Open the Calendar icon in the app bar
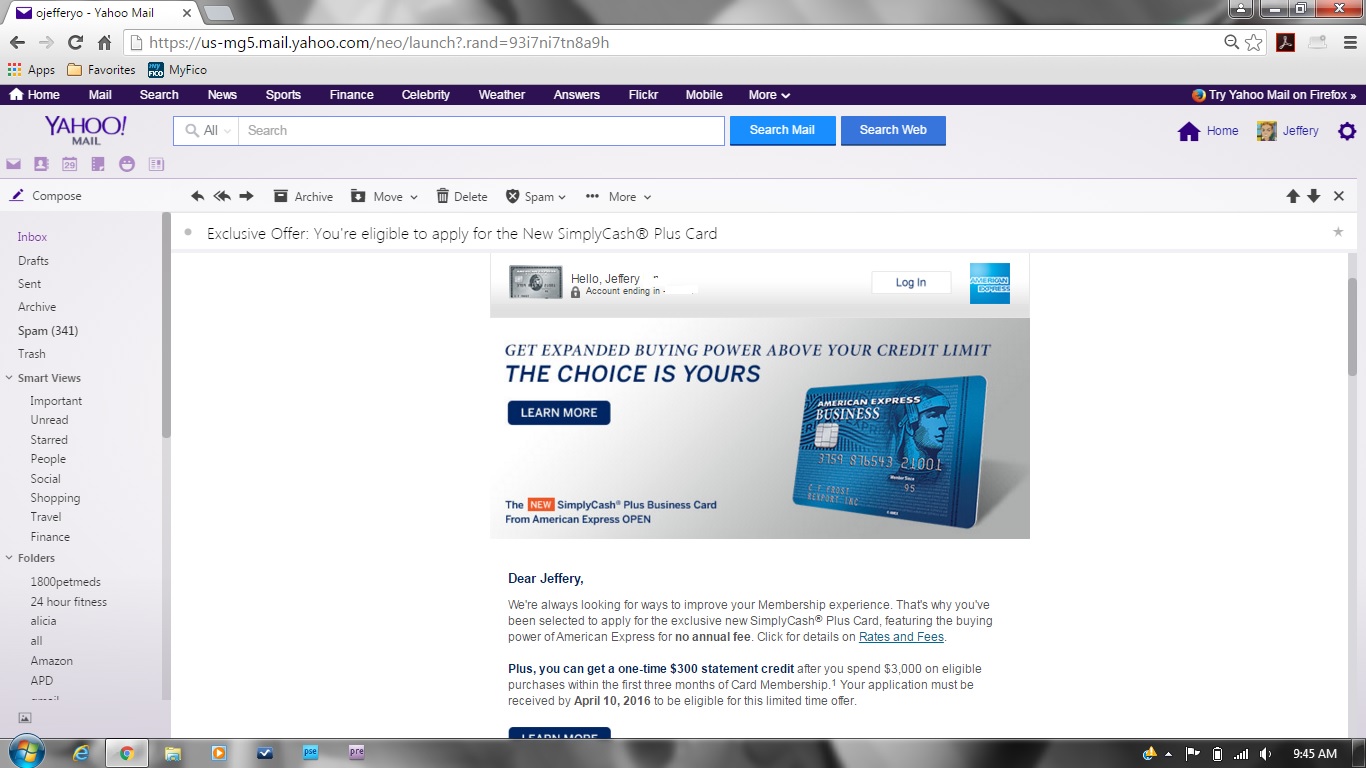The width and height of the screenshot is (1366, 768). tap(69, 164)
